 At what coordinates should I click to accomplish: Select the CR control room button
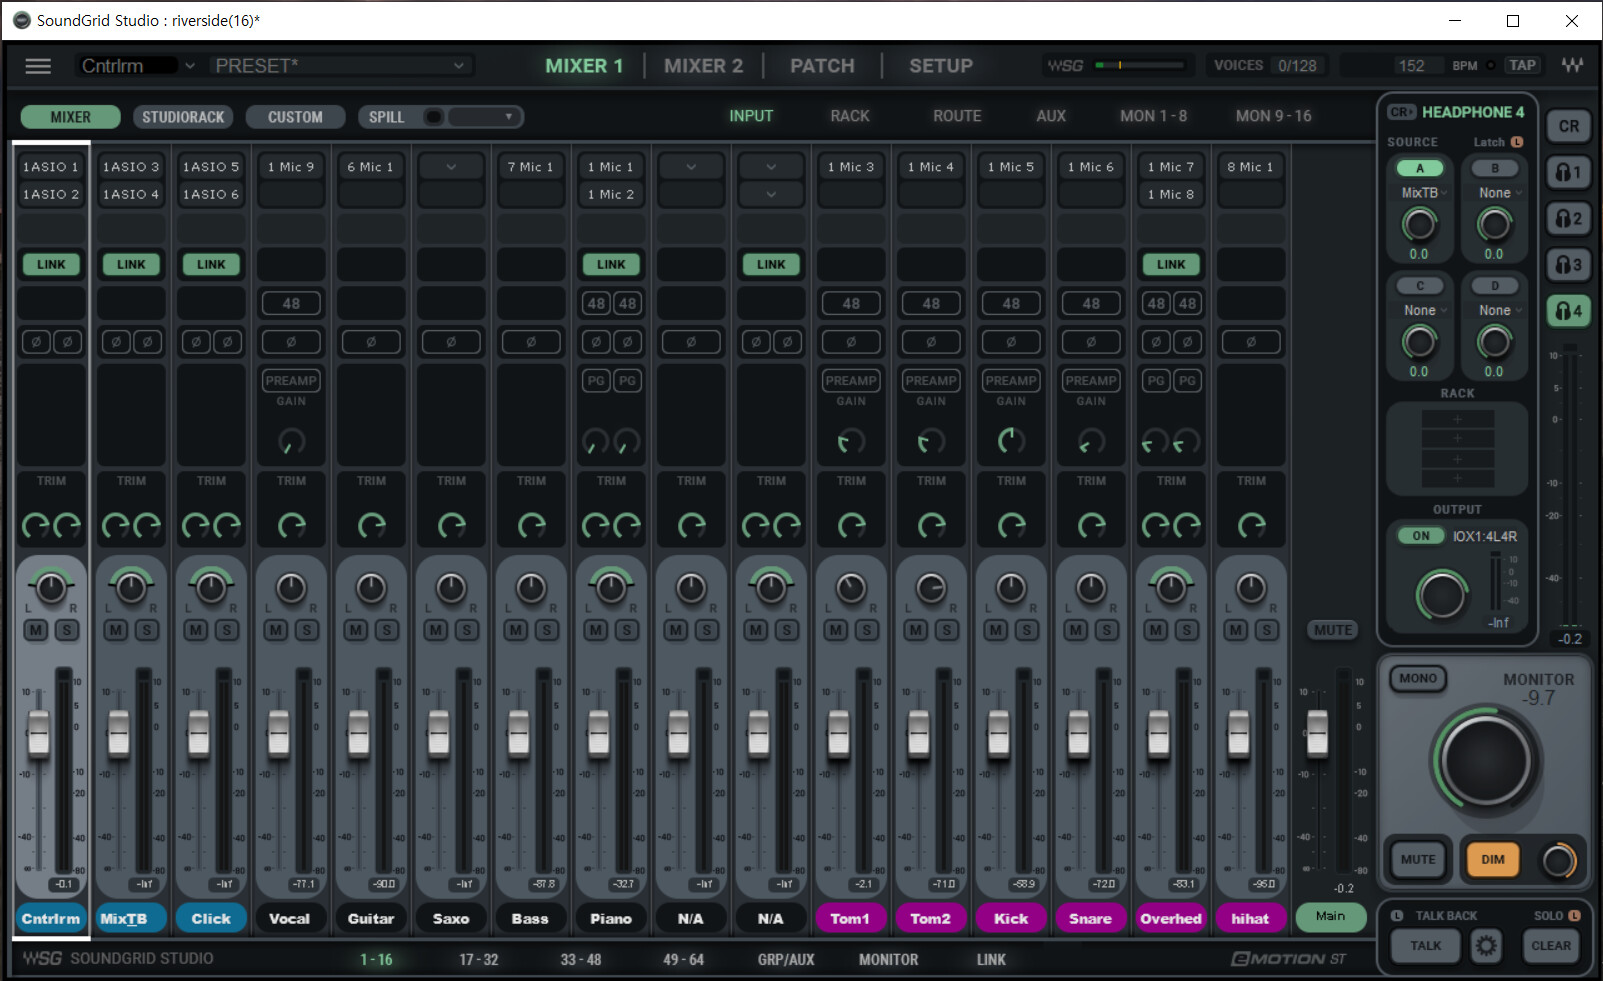[1568, 126]
